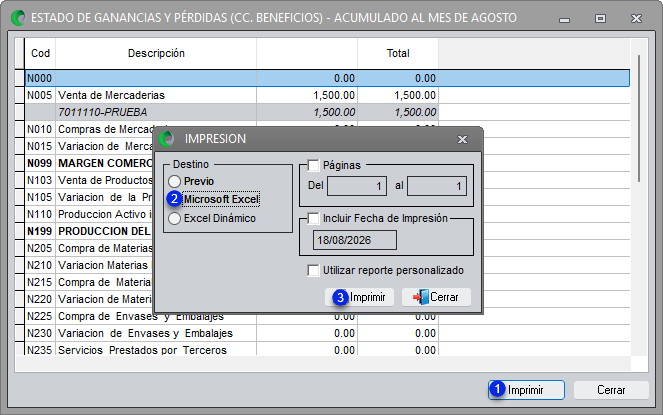Viewport: 663px width, 415px height.
Task: Click the Cod column header
Action: click(40, 53)
